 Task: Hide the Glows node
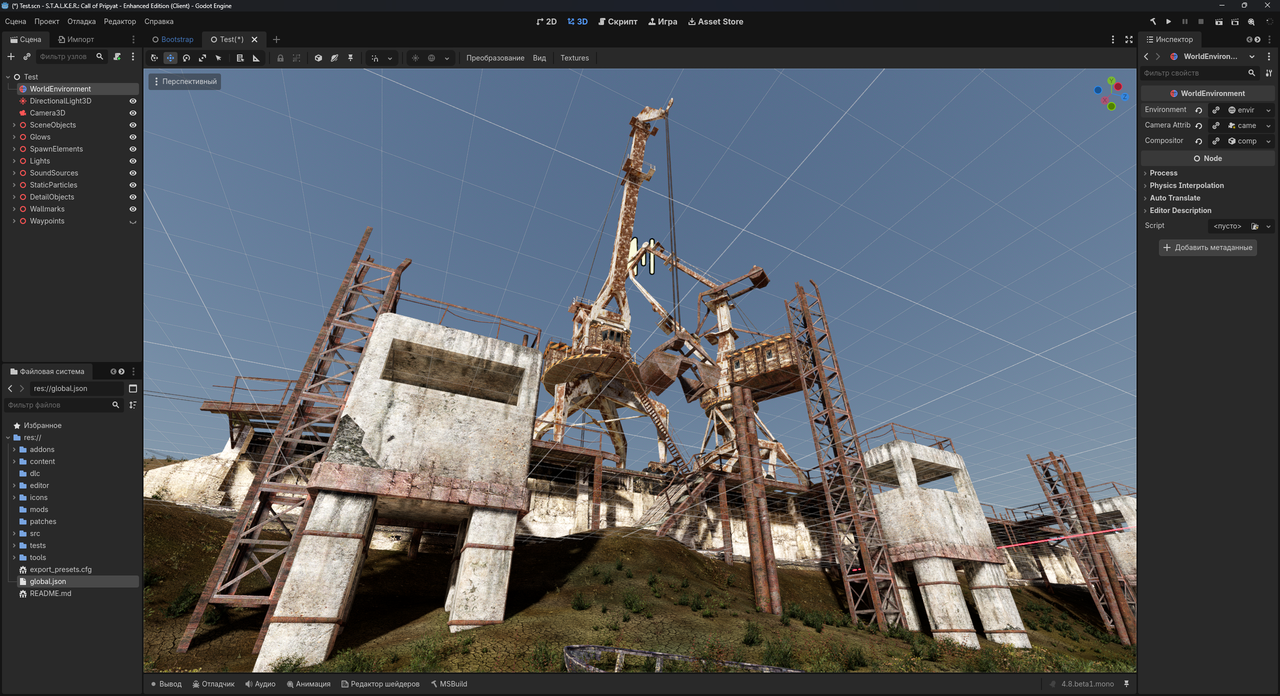click(133, 137)
